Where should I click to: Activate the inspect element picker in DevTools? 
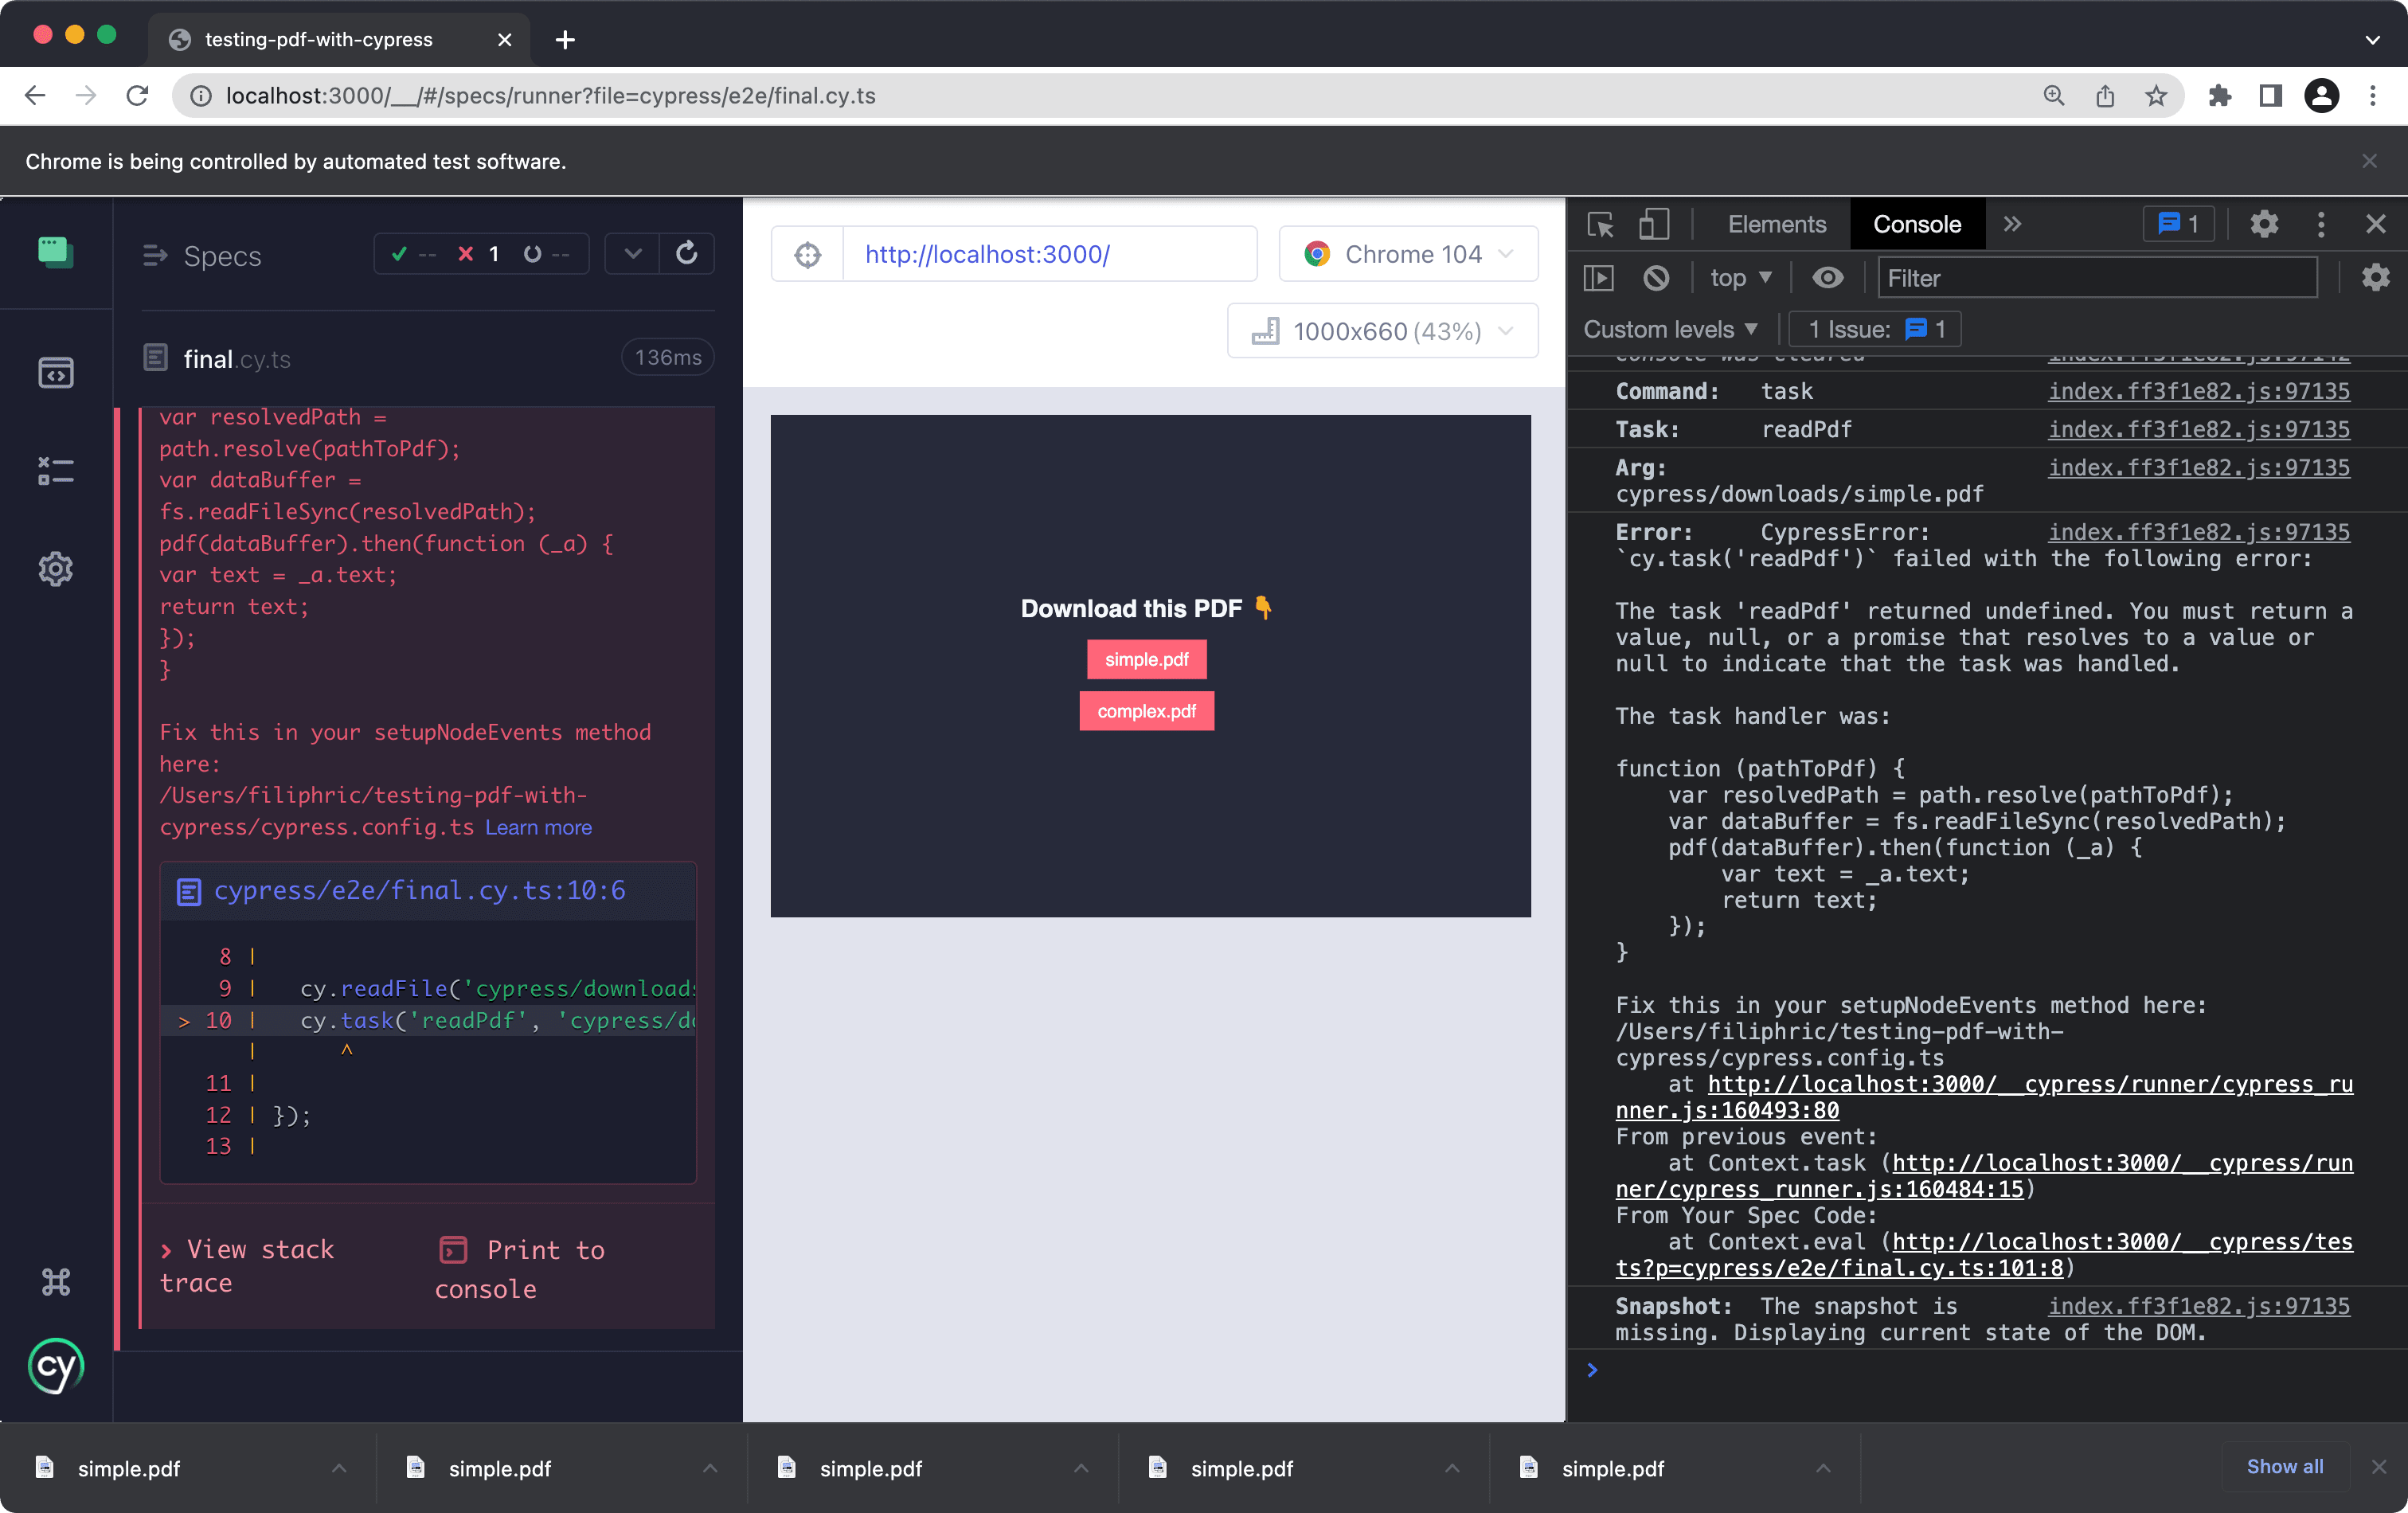click(x=1600, y=224)
